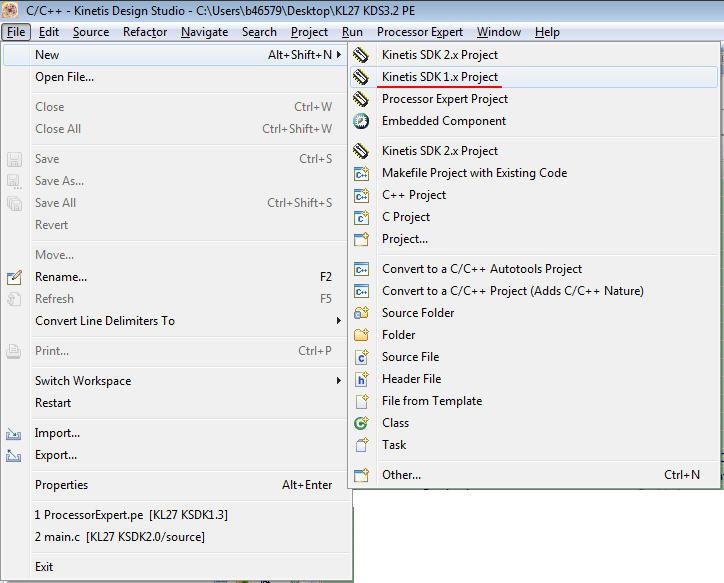
Task: Close the File menu via its header
Action: tap(16, 32)
